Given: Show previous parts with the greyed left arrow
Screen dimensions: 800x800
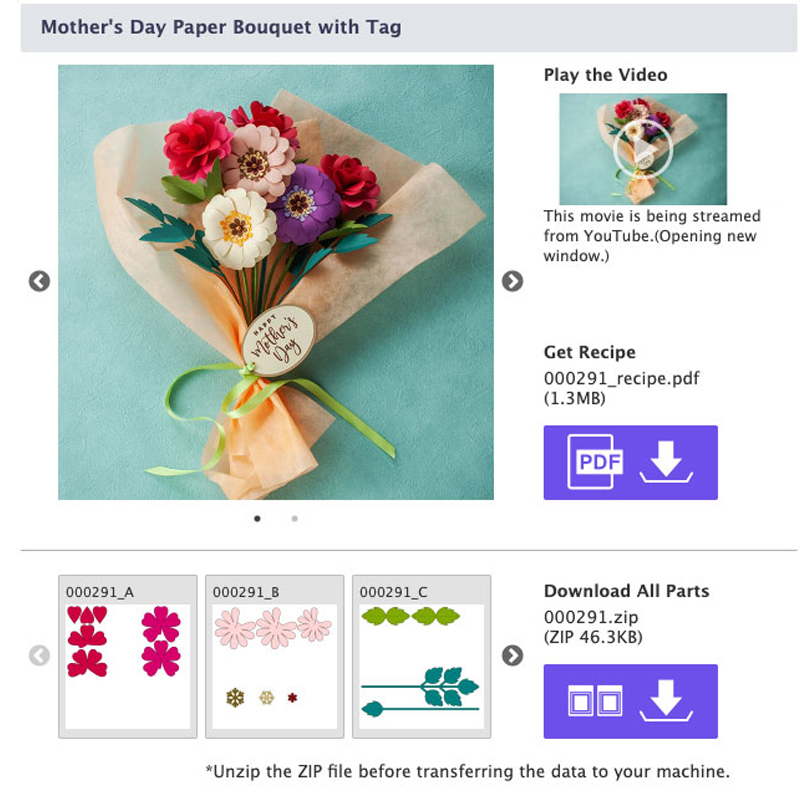Looking at the screenshot, I should click(x=39, y=656).
